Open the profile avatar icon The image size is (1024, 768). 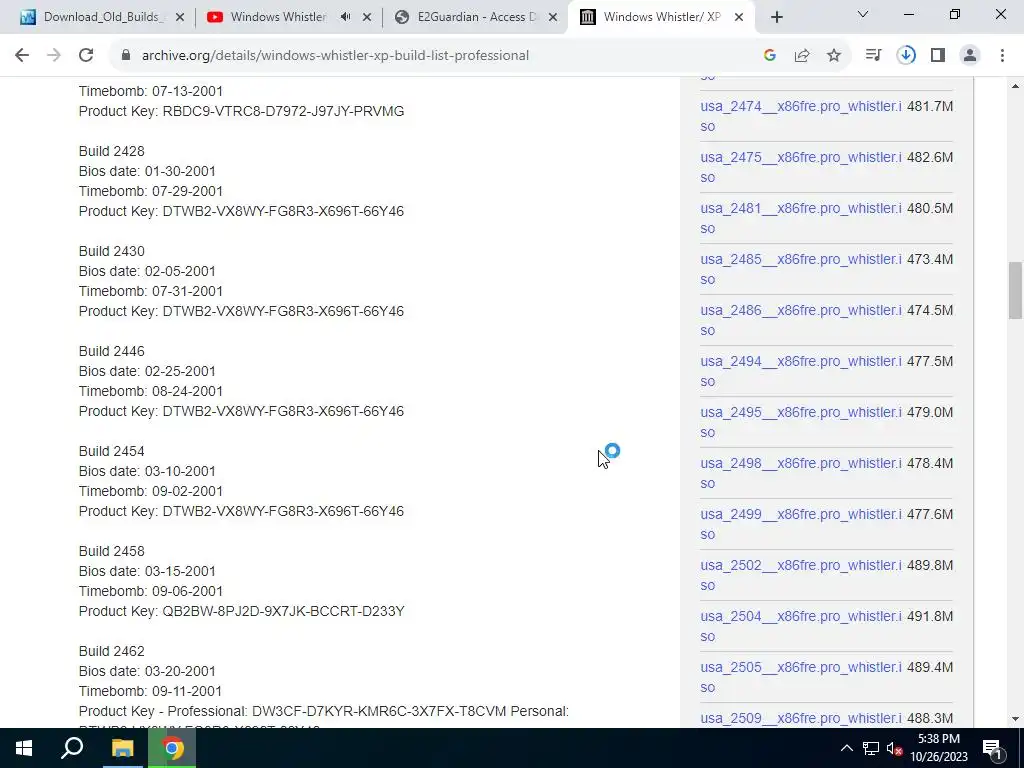click(x=970, y=56)
